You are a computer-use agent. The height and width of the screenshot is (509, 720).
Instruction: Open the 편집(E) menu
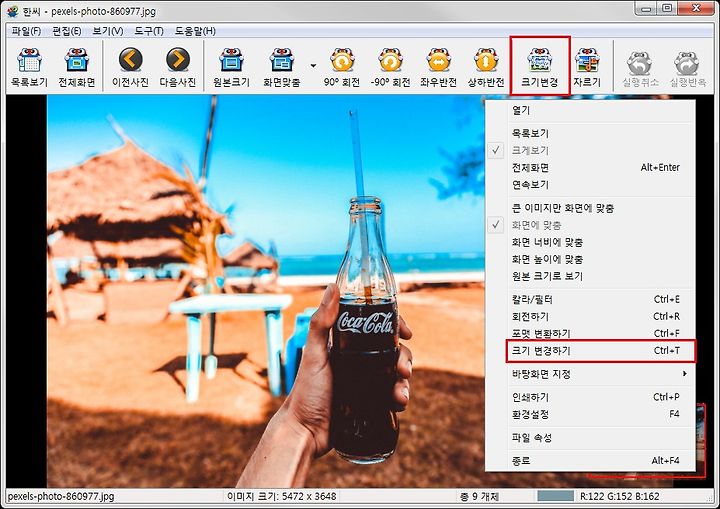click(x=67, y=31)
